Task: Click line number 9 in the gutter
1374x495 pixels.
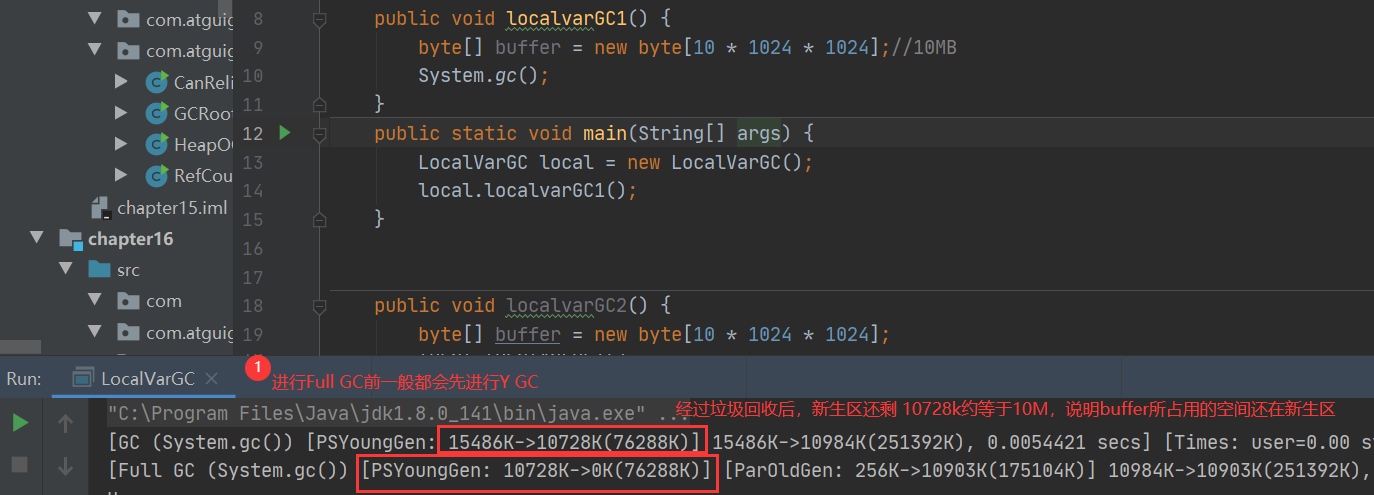Action: coord(258,47)
